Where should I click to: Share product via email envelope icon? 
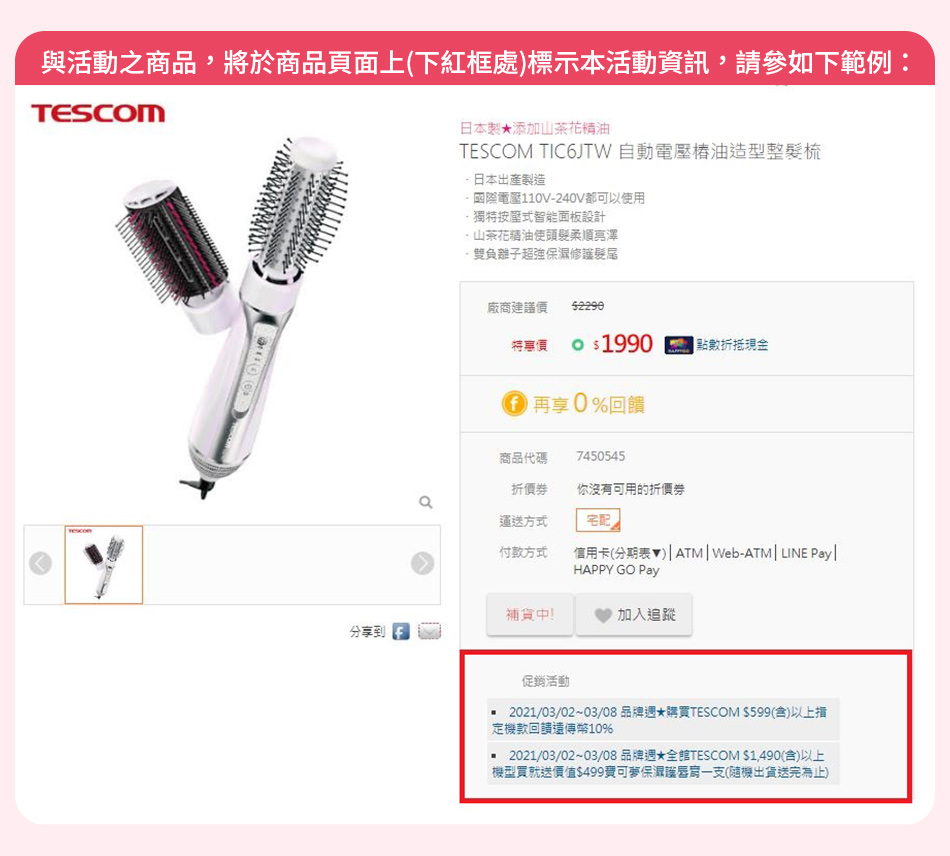point(430,632)
